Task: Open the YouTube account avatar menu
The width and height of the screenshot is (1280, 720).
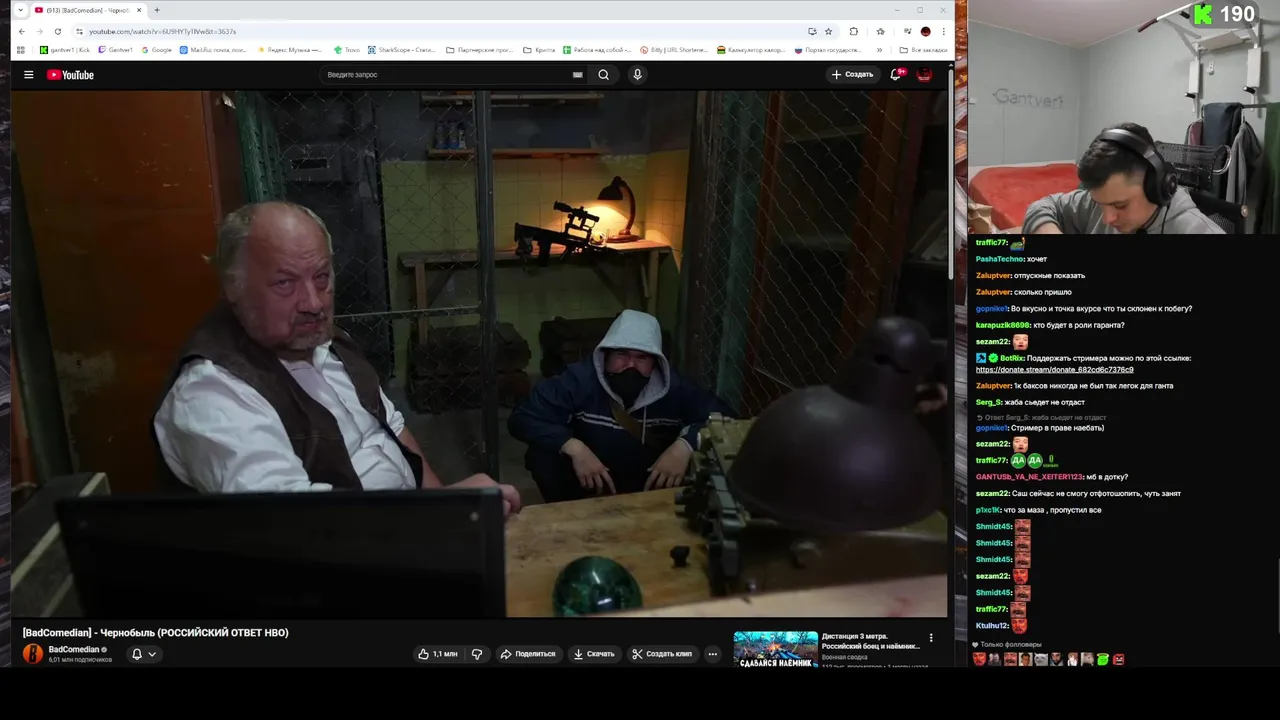Action: pos(924,75)
